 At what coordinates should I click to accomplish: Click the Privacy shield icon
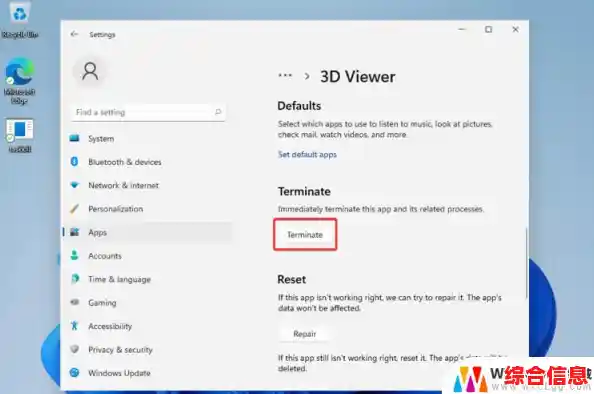click(x=75, y=349)
